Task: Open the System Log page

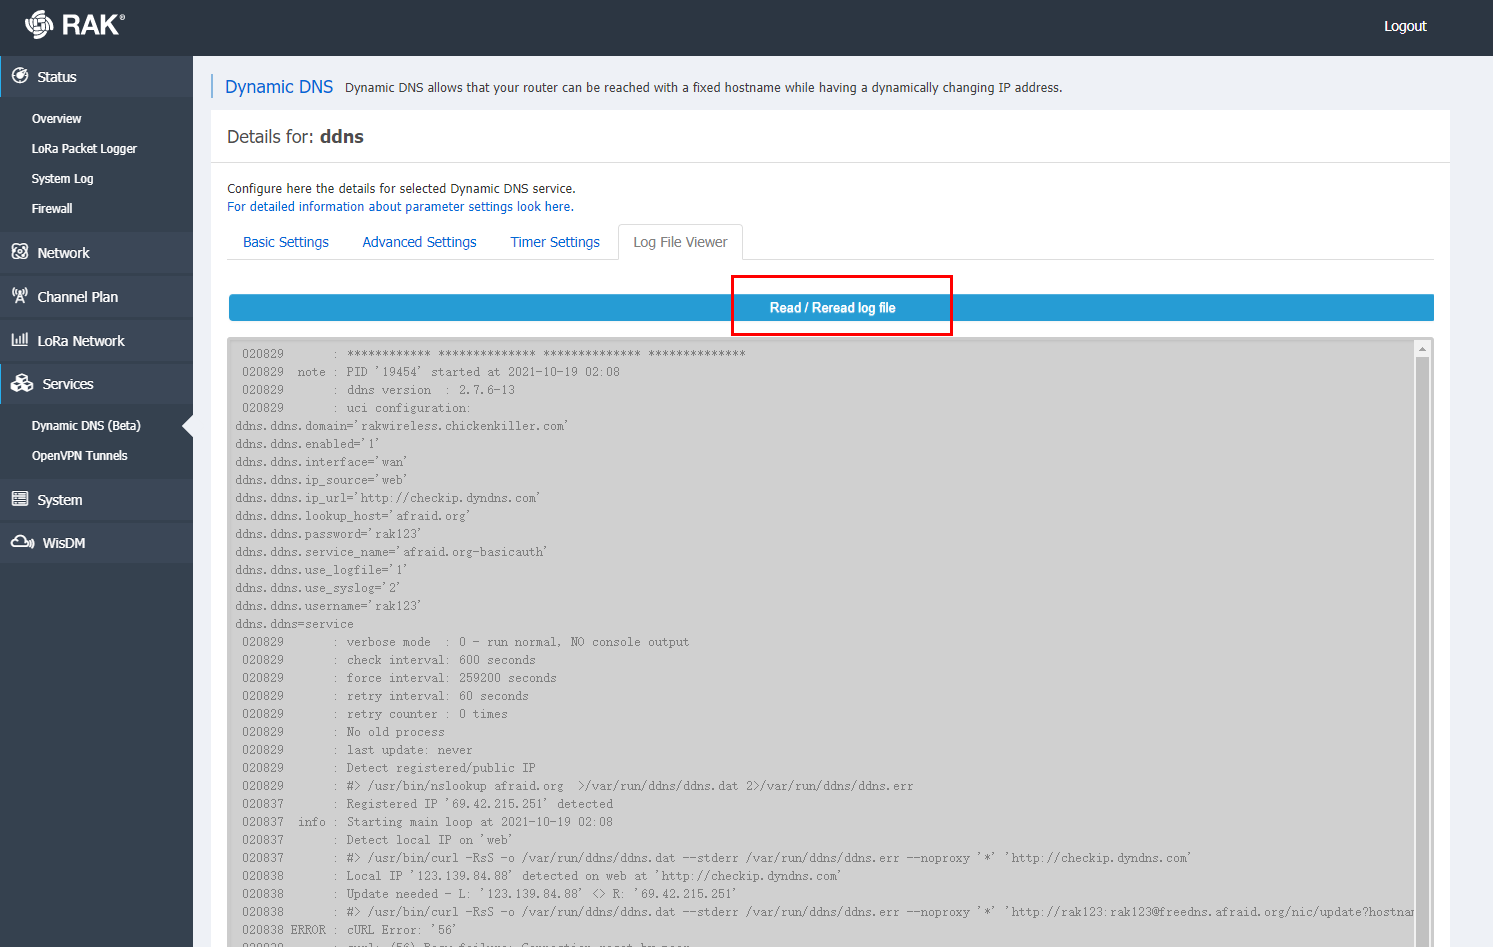Action: pyautogui.click(x=62, y=178)
